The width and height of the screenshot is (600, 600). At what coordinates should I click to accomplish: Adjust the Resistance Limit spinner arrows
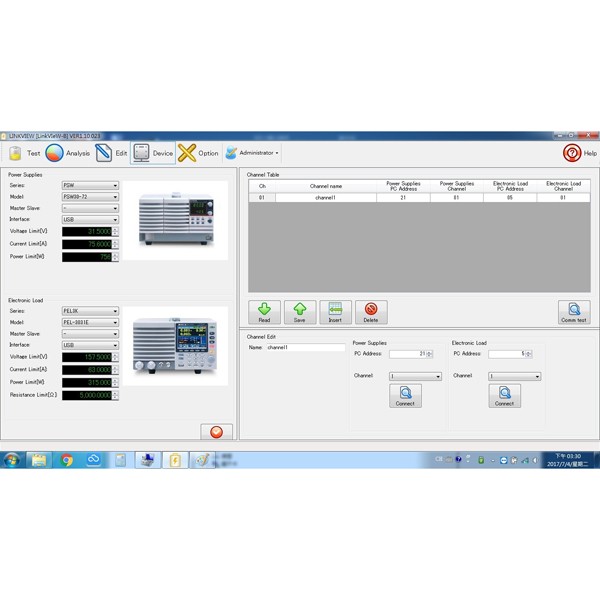pyautogui.click(x=115, y=395)
